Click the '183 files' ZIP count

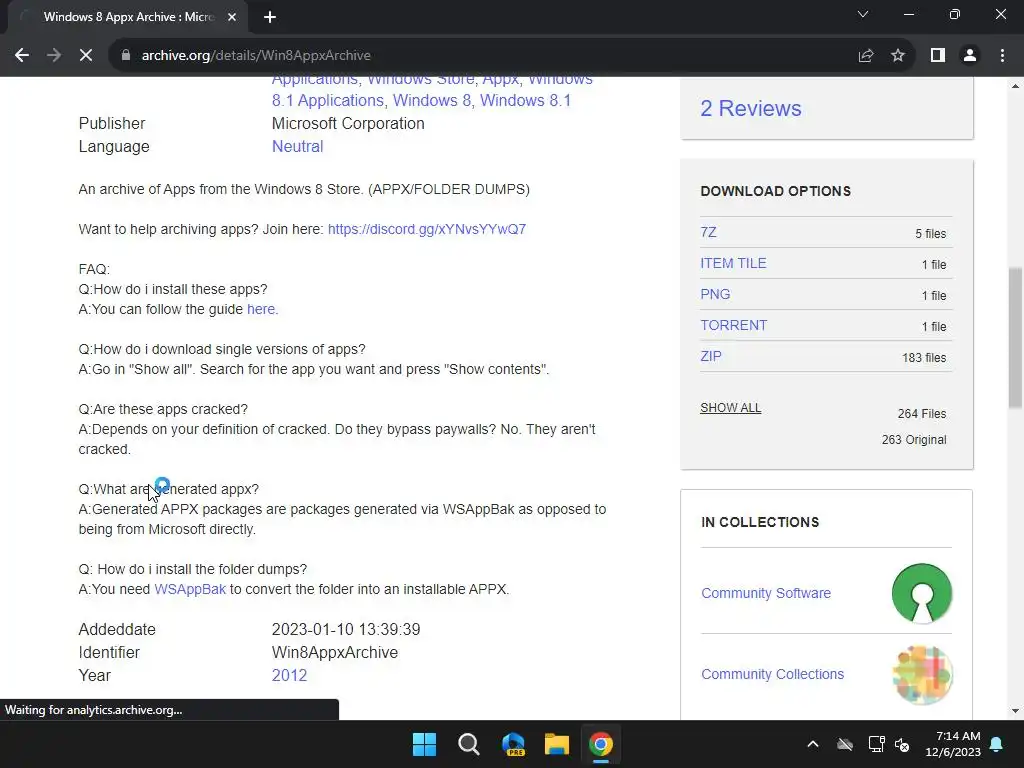pyautogui.click(x=924, y=358)
